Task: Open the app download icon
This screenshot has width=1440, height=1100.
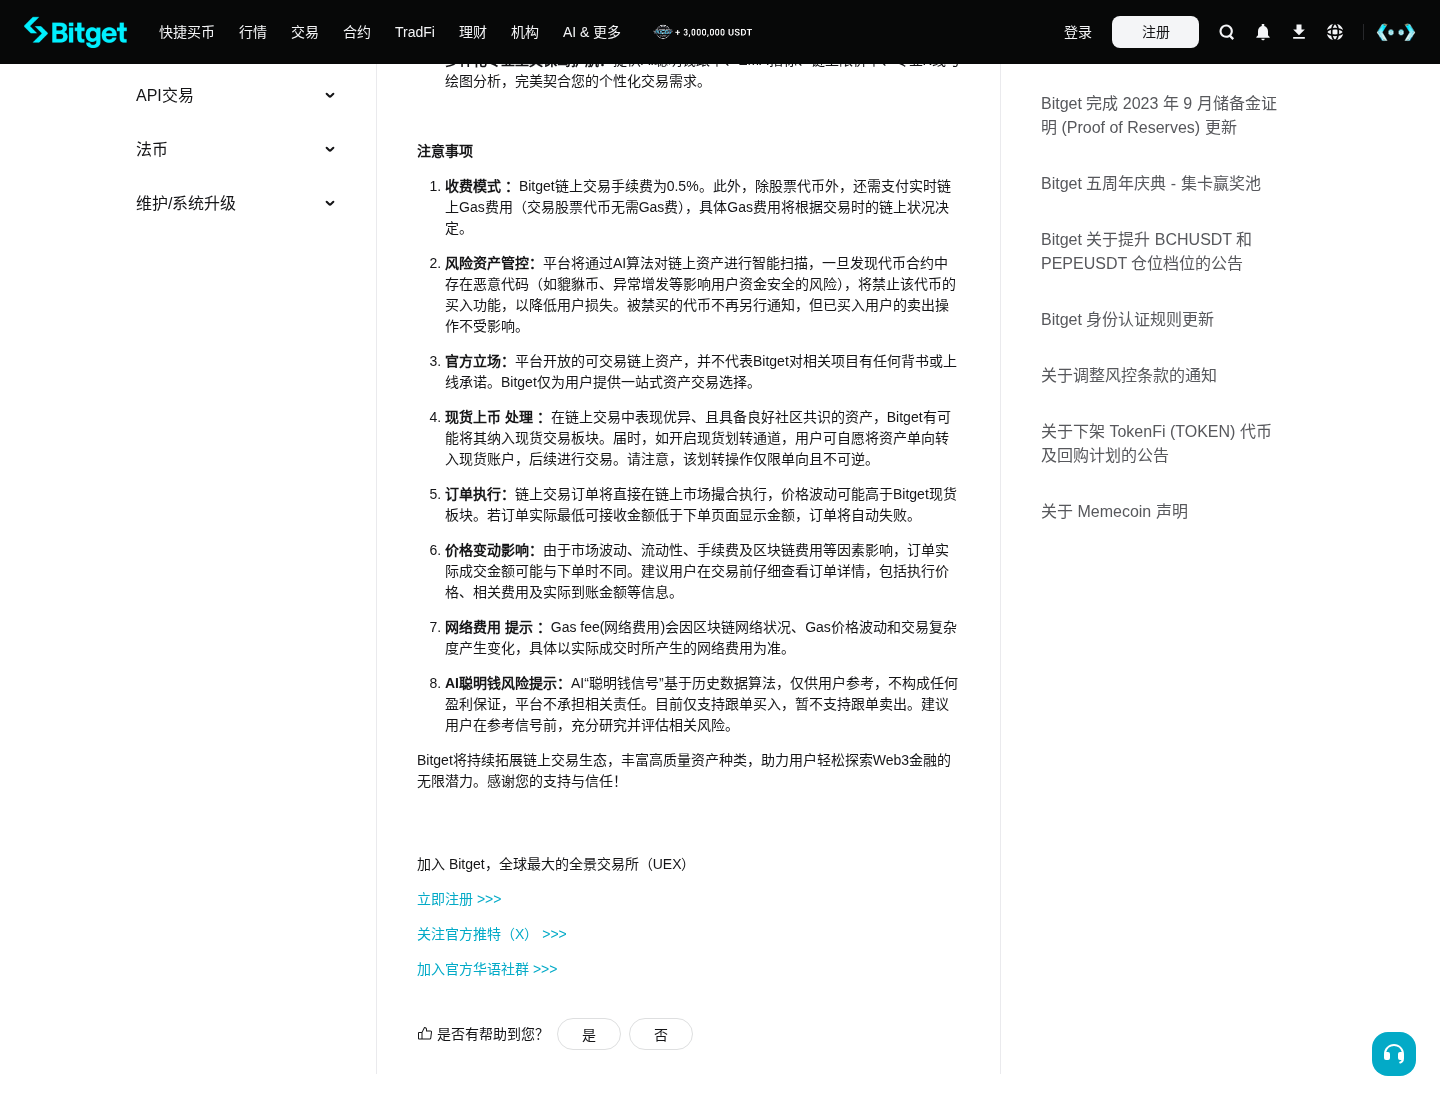Action: point(1299,32)
